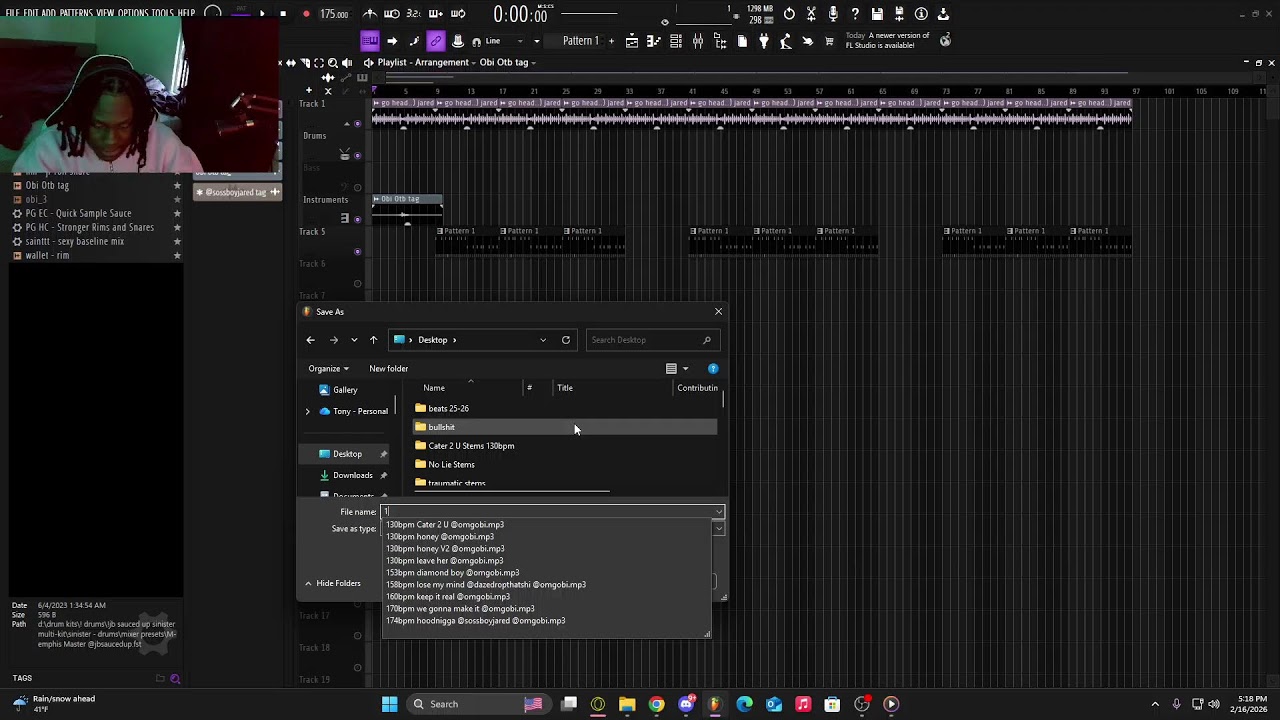Toggle the metronome icon

tap(370, 14)
